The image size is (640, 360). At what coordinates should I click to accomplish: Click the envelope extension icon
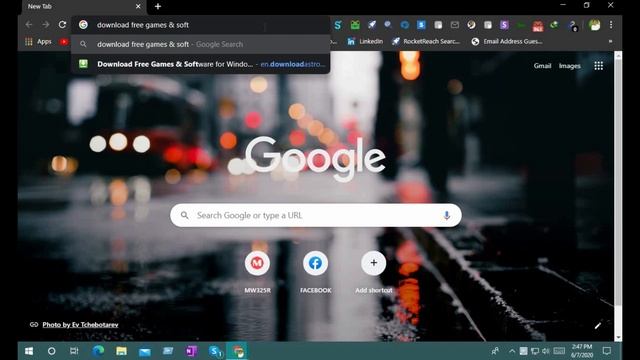(x=455, y=25)
